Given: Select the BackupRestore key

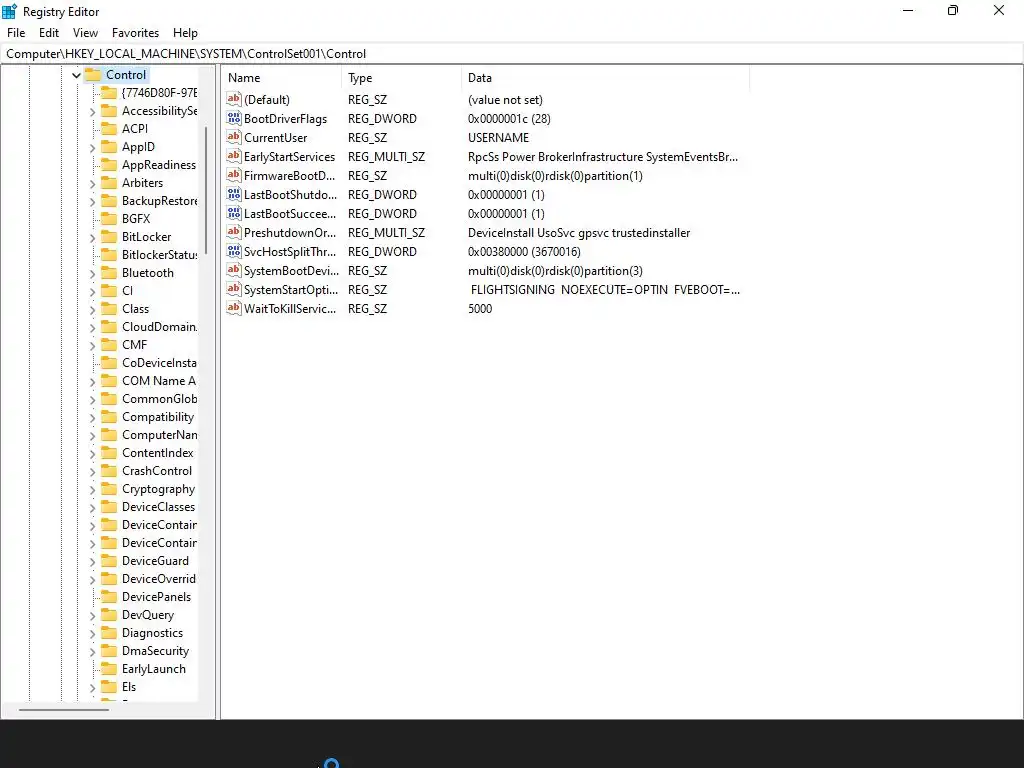Looking at the screenshot, I should pyautogui.click(x=159, y=200).
